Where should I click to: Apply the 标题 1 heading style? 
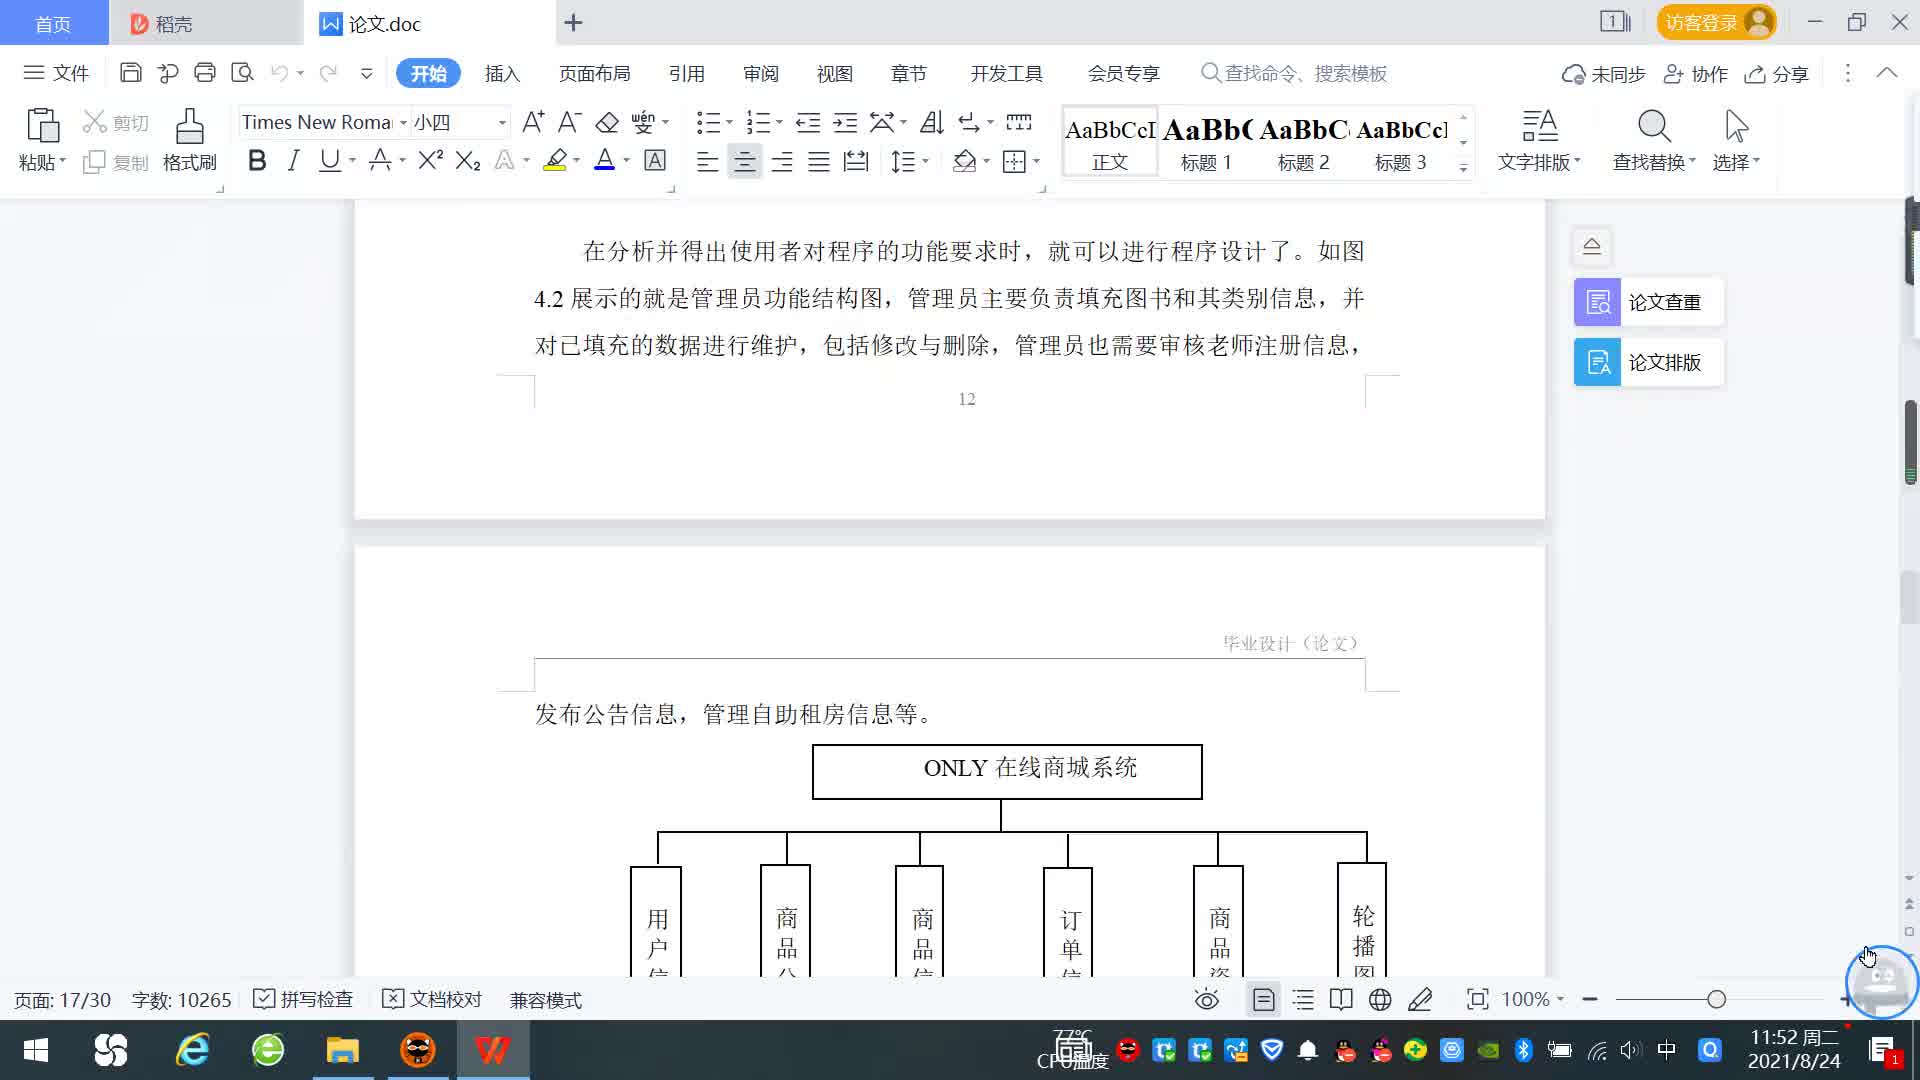pos(1206,142)
